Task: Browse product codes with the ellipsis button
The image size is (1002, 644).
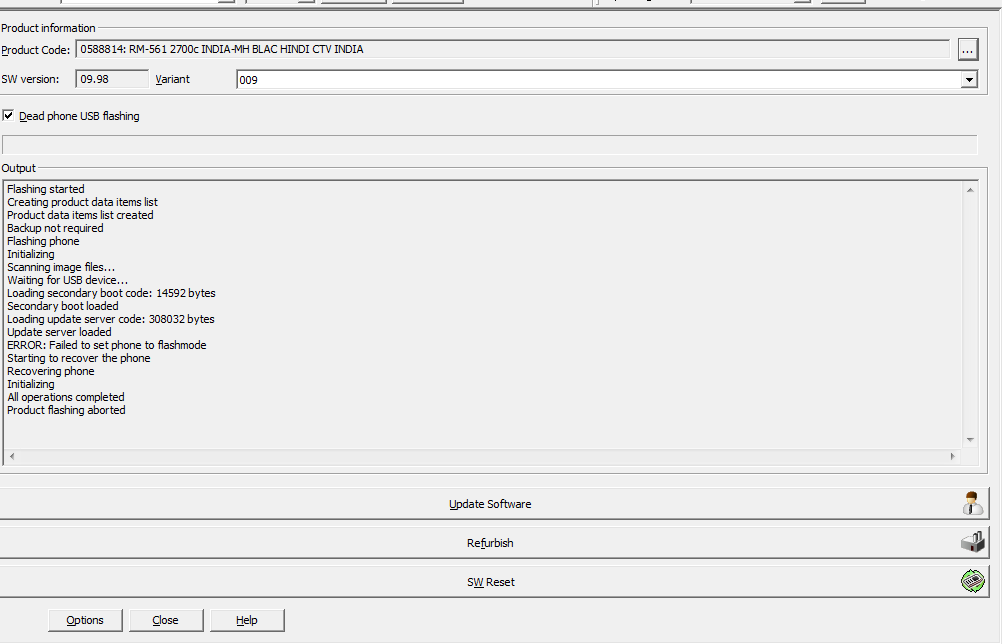Action: point(967,50)
